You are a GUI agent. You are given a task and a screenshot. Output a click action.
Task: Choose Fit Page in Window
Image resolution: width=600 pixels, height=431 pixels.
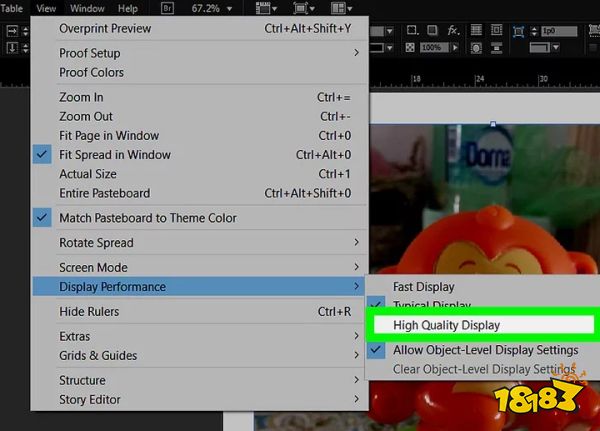tap(199, 135)
